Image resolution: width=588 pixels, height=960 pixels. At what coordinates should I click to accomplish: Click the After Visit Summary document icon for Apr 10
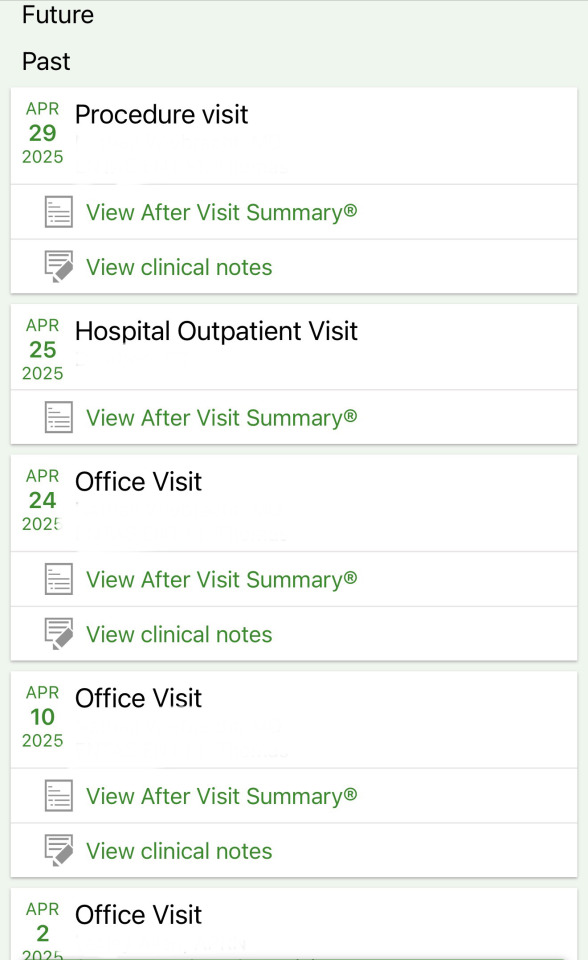tap(59, 796)
